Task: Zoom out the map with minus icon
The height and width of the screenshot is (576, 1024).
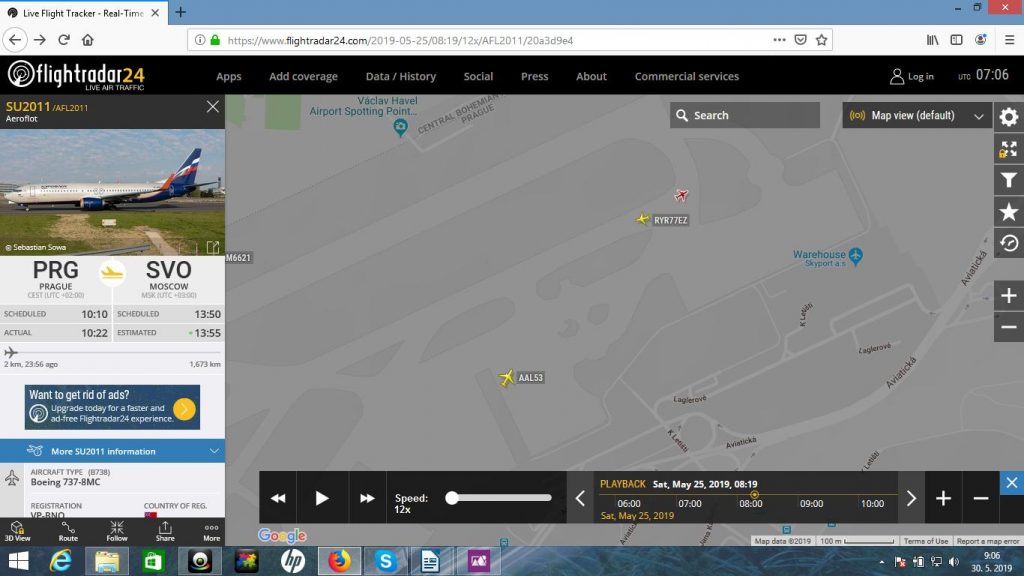Action: click(x=1008, y=327)
